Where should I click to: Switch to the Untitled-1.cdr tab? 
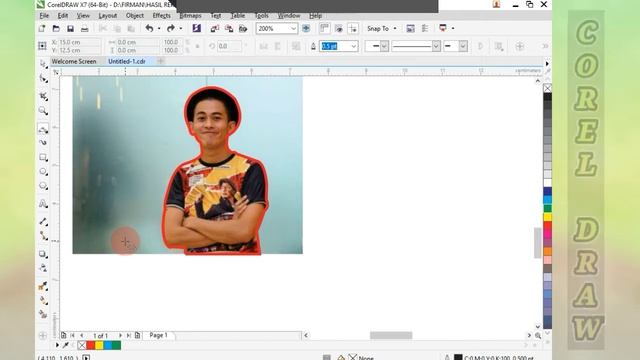(x=127, y=61)
